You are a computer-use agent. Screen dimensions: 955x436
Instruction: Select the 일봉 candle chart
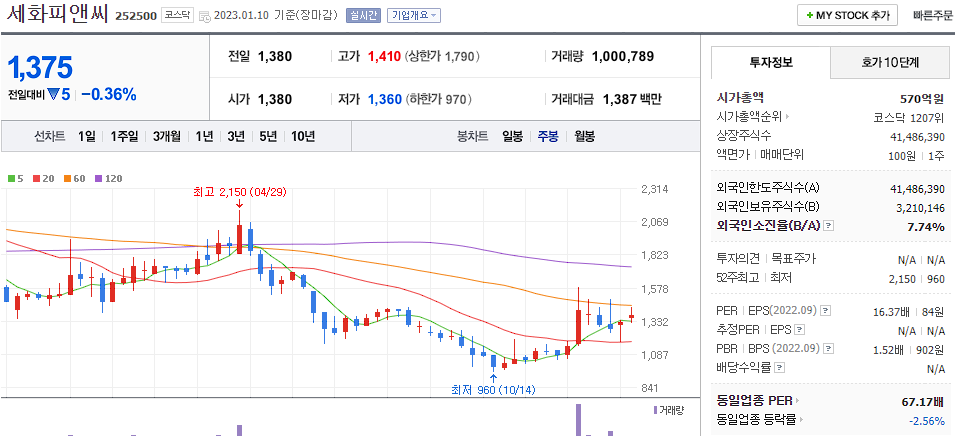[512, 136]
